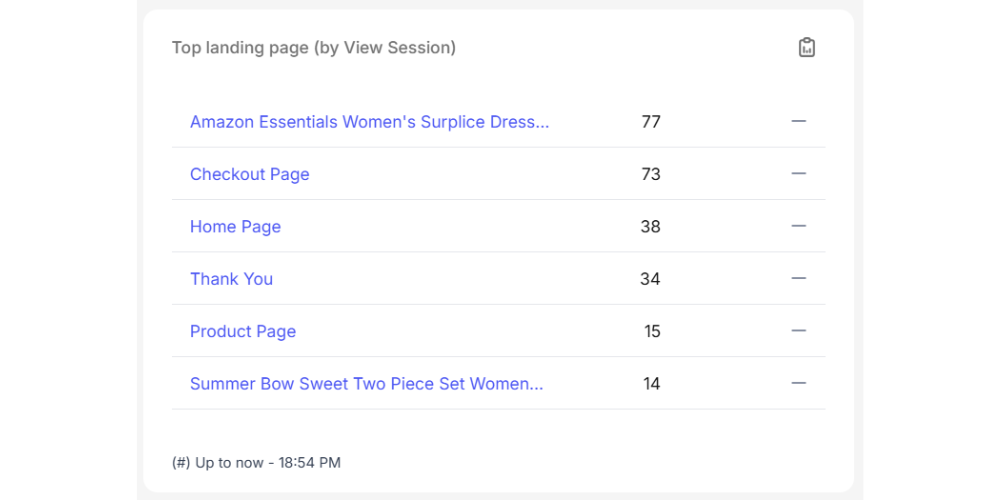The image size is (1000, 500).
Task: Click the Top landing page card title
Action: click(314, 48)
